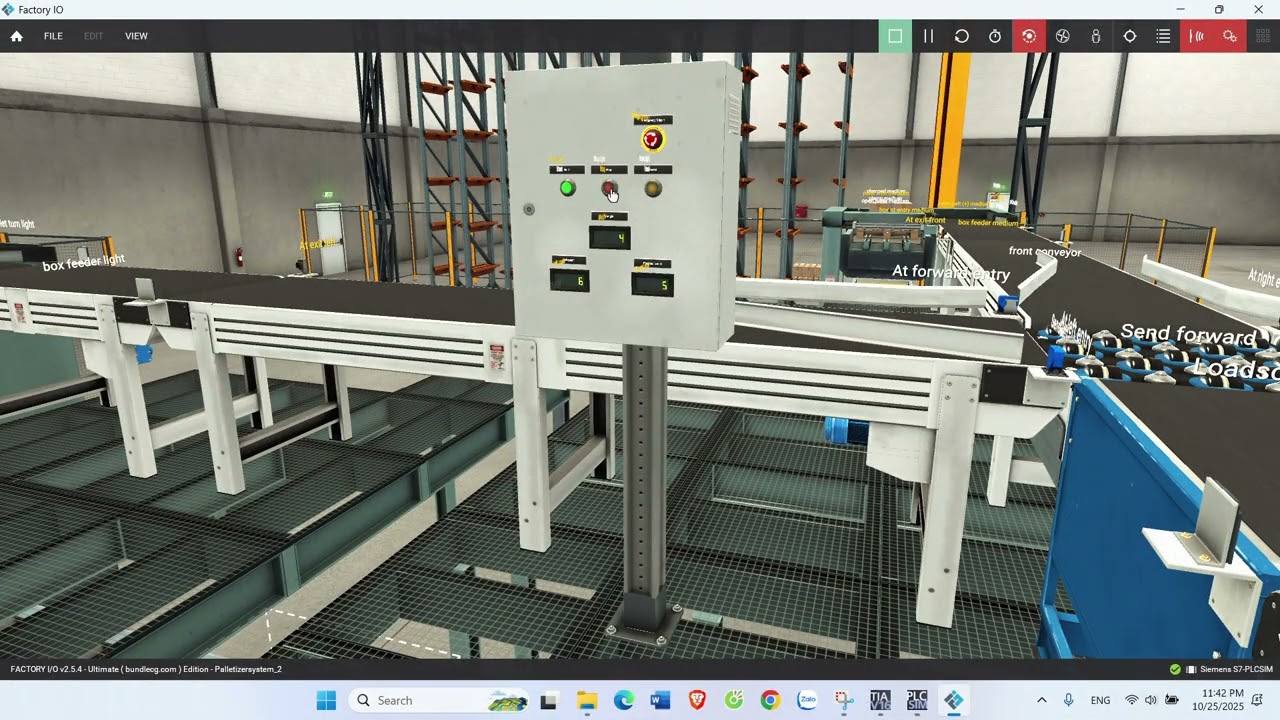
Task: Click the ENG language indicator
Action: [1100, 700]
